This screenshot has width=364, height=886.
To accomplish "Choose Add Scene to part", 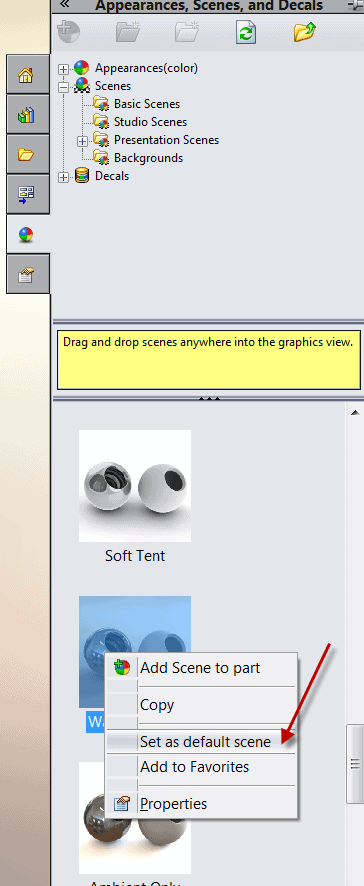I will pos(201,668).
